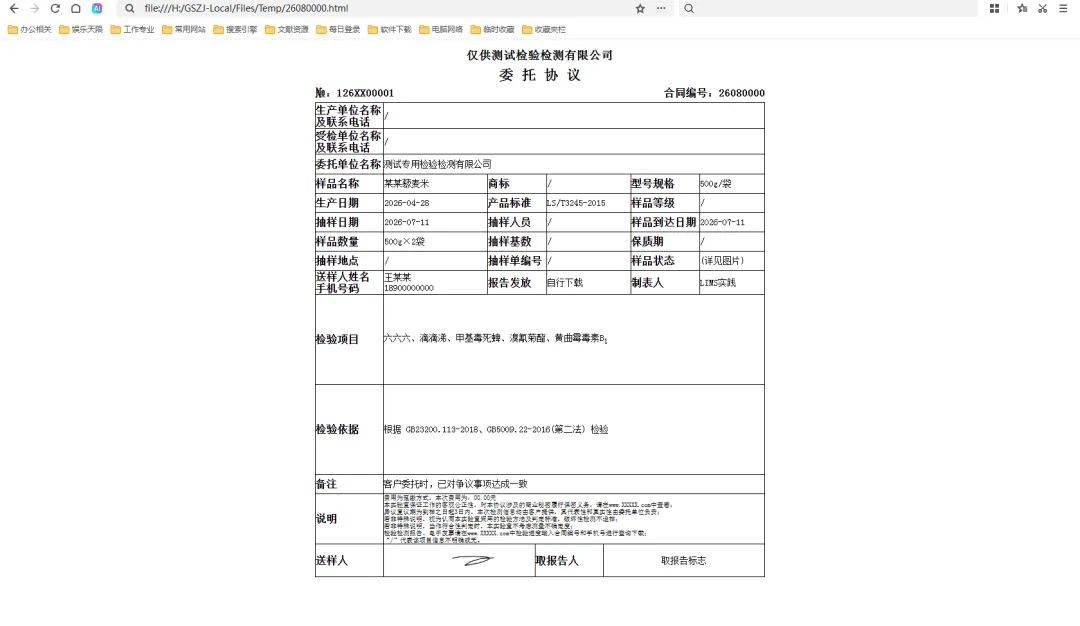Open the 娱乐天限 bookmark folder
The height and width of the screenshot is (626, 1080).
tap(81, 30)
